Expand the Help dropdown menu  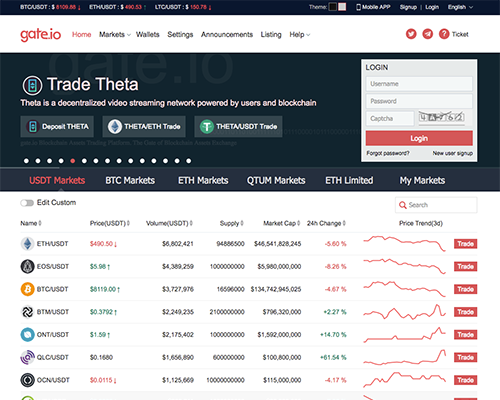click(x=300, y=34)
